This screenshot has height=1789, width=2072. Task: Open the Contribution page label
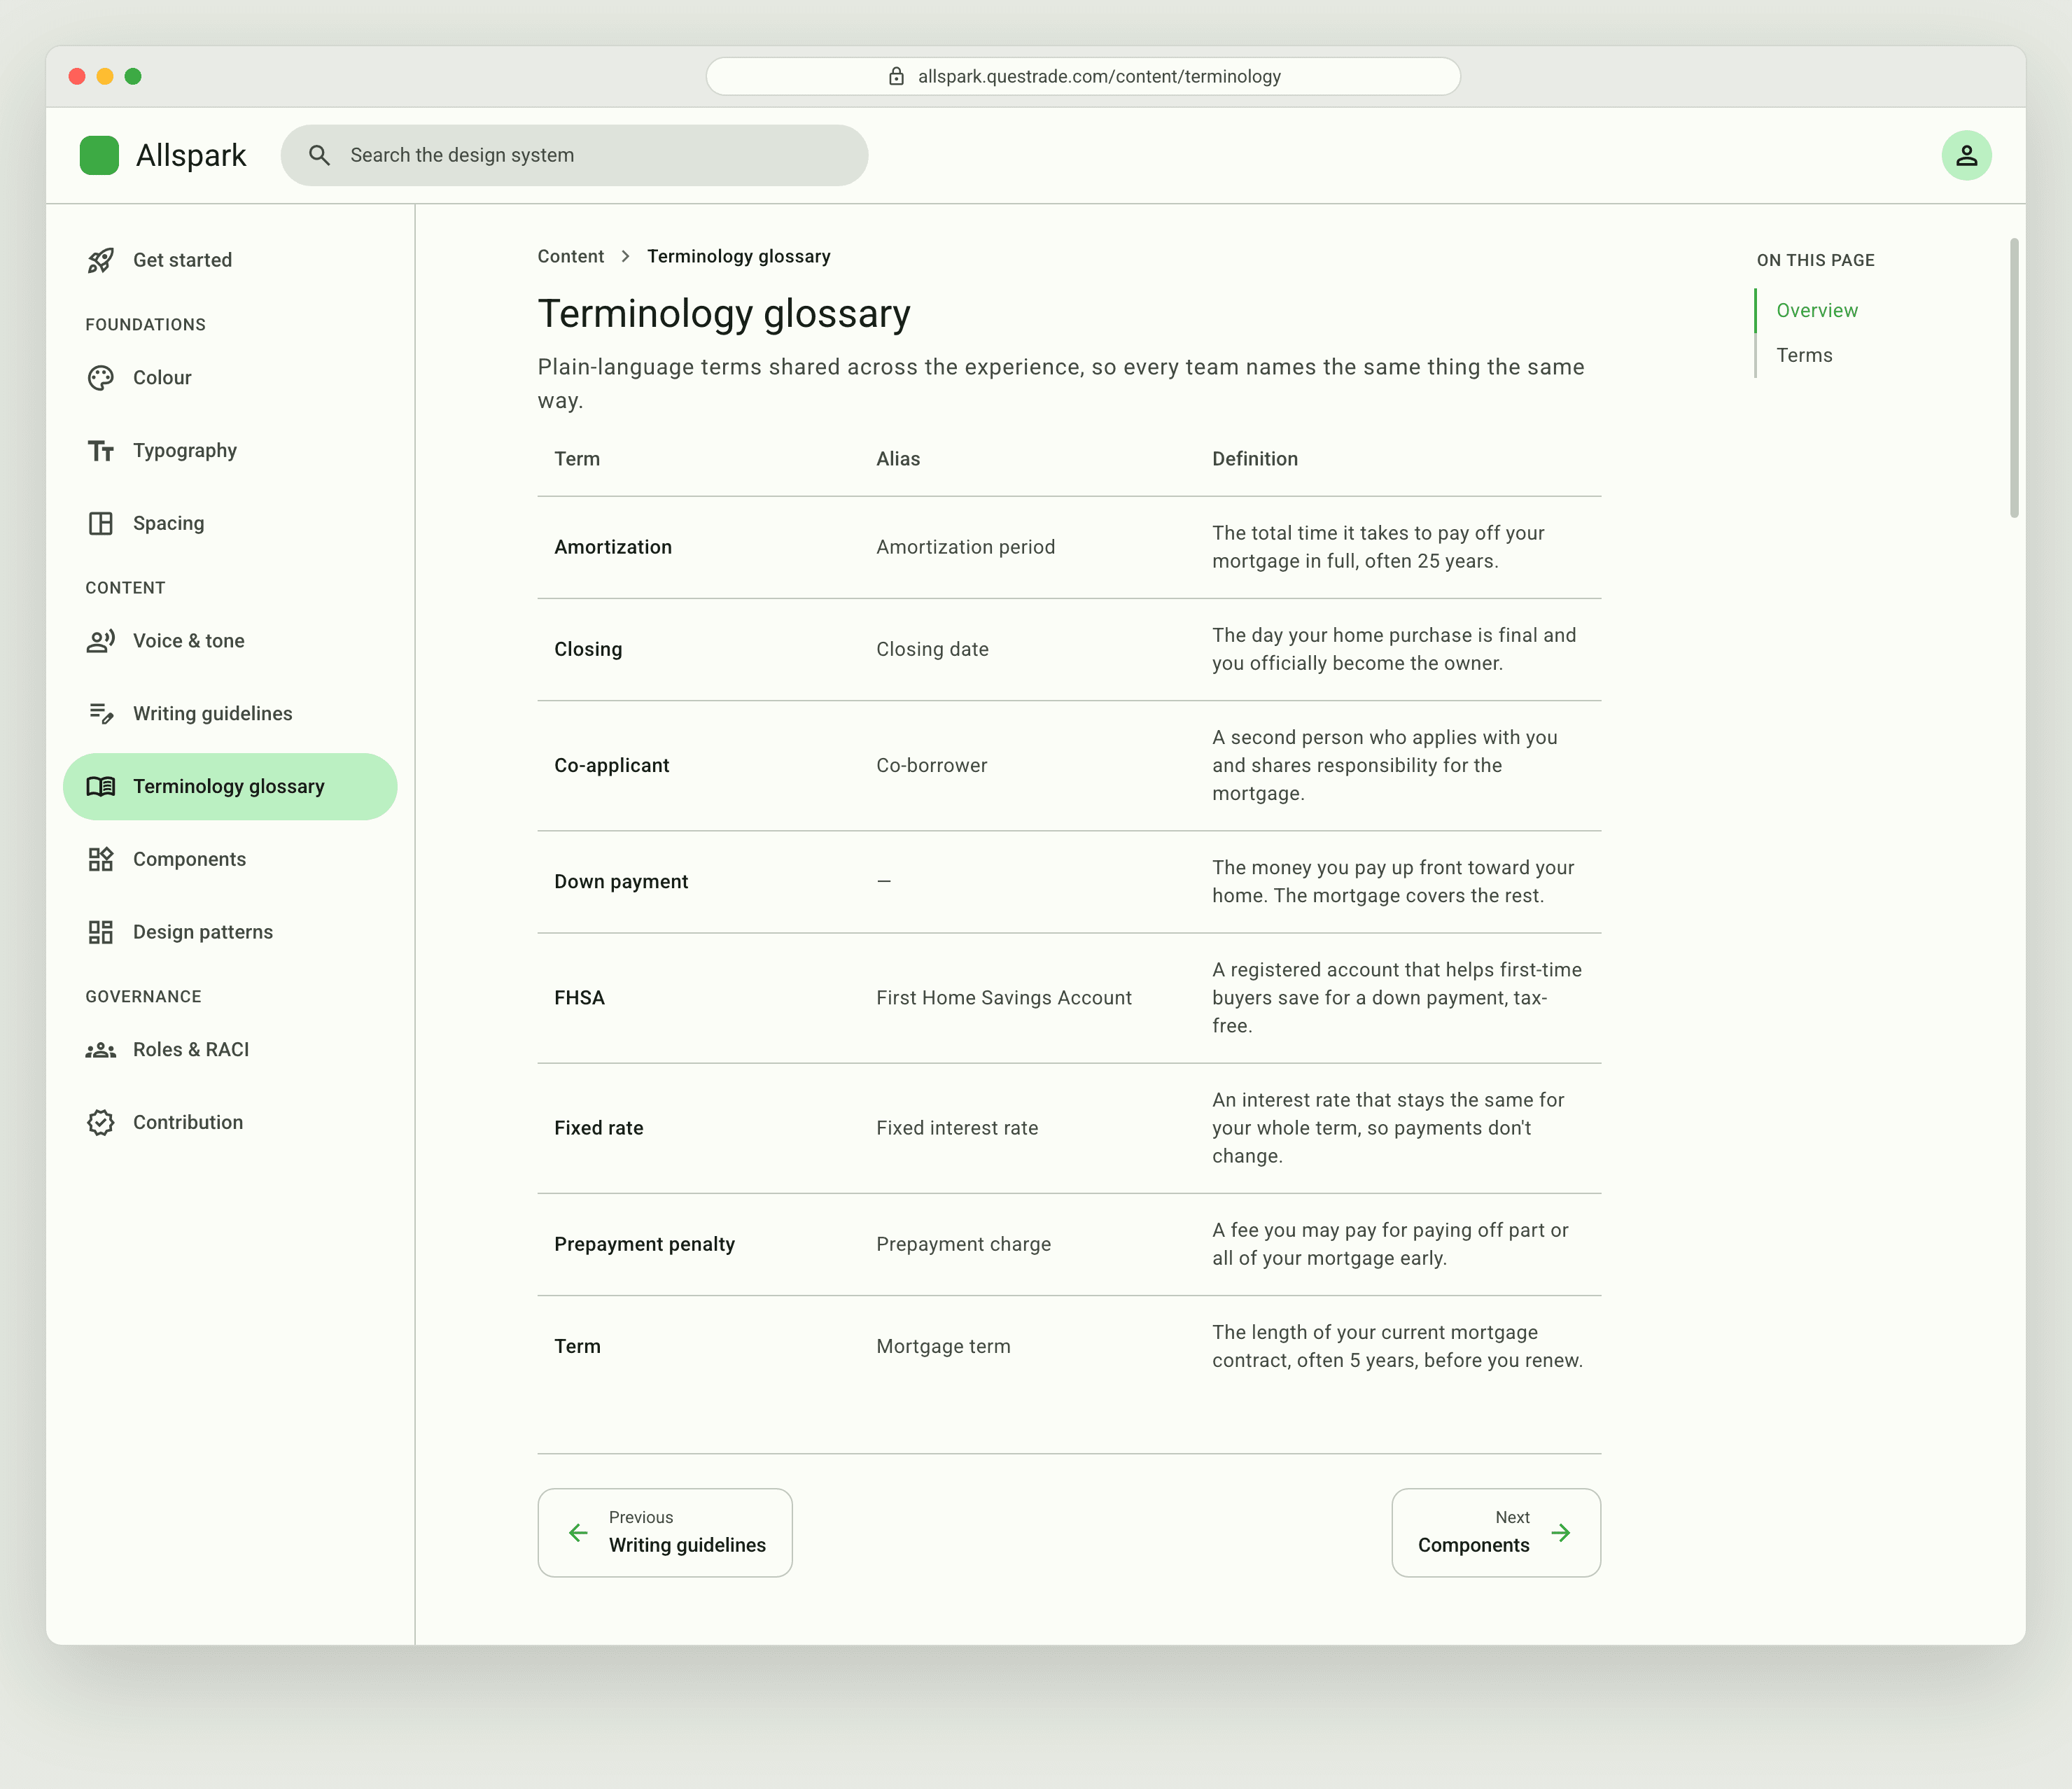click(x=188, y=1122)
